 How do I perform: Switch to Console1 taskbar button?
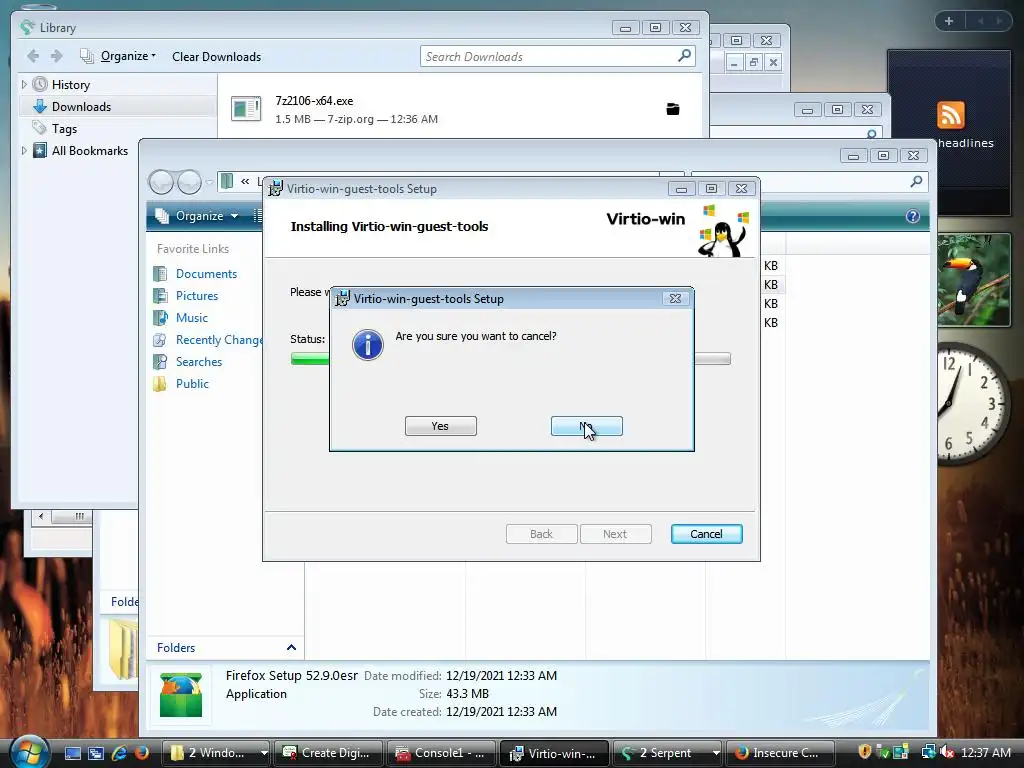[441, 753]
